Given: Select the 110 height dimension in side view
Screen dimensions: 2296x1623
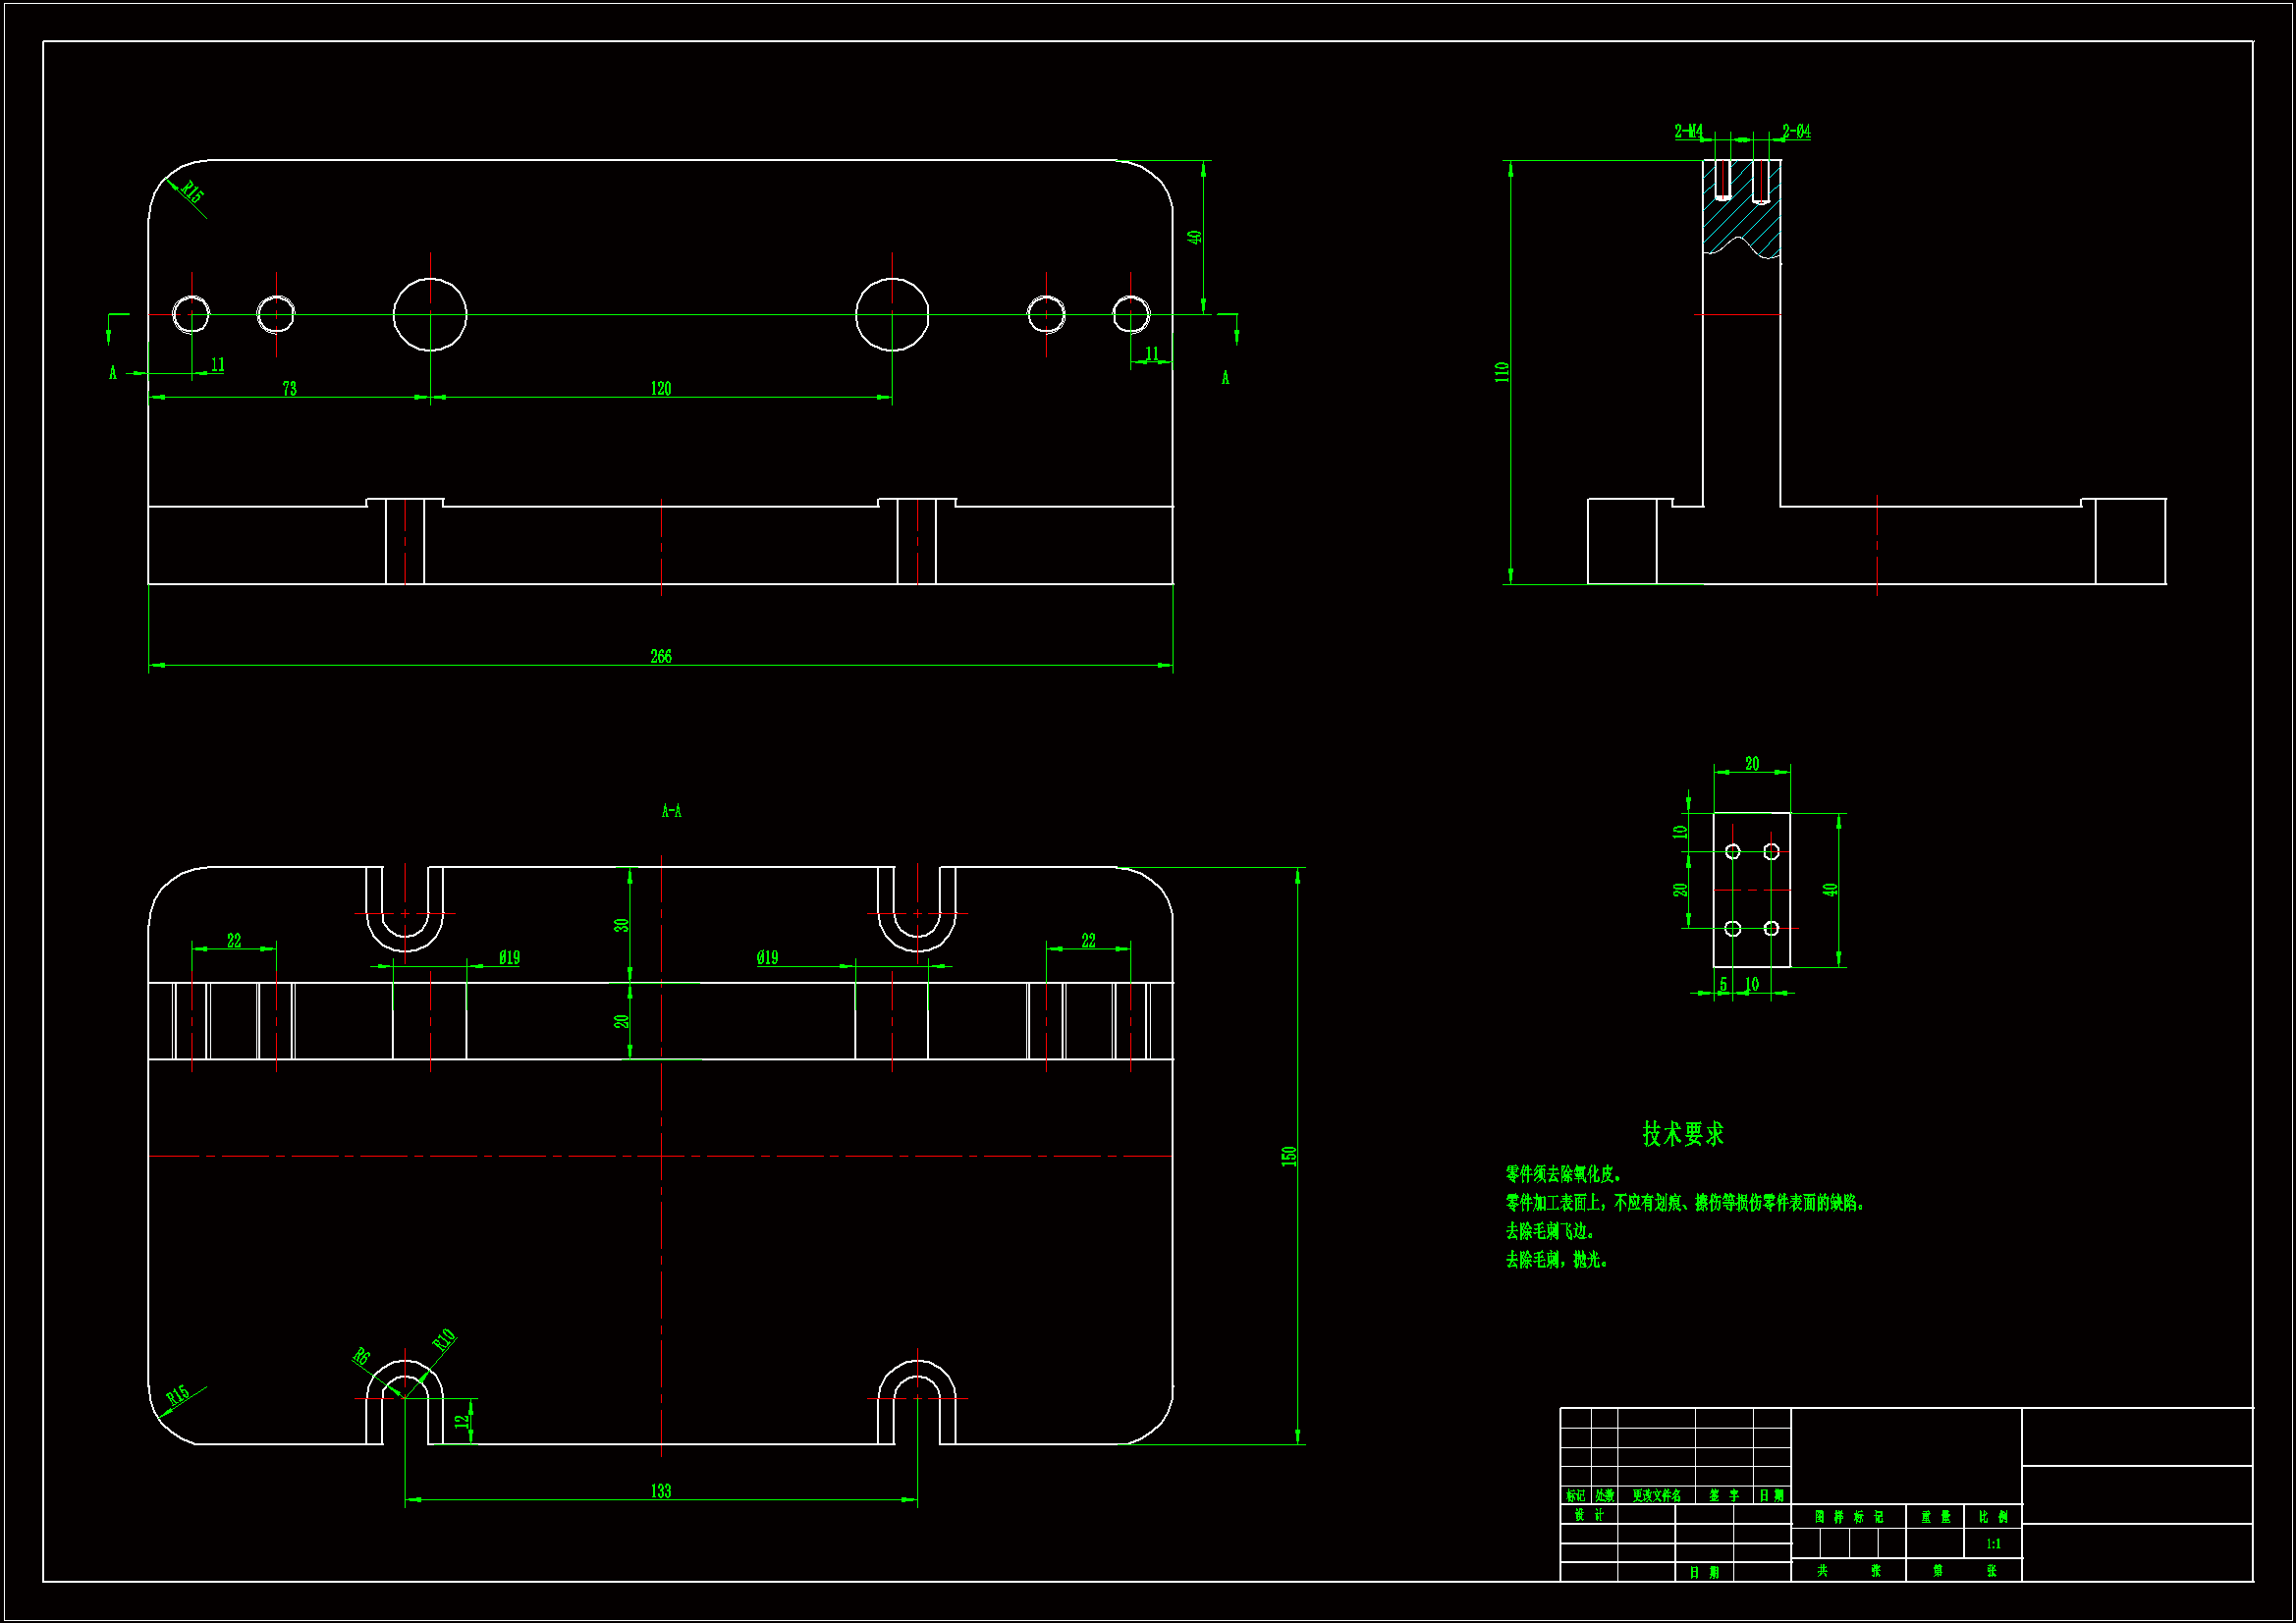Looking at the screenshot, I should 1501,372.
